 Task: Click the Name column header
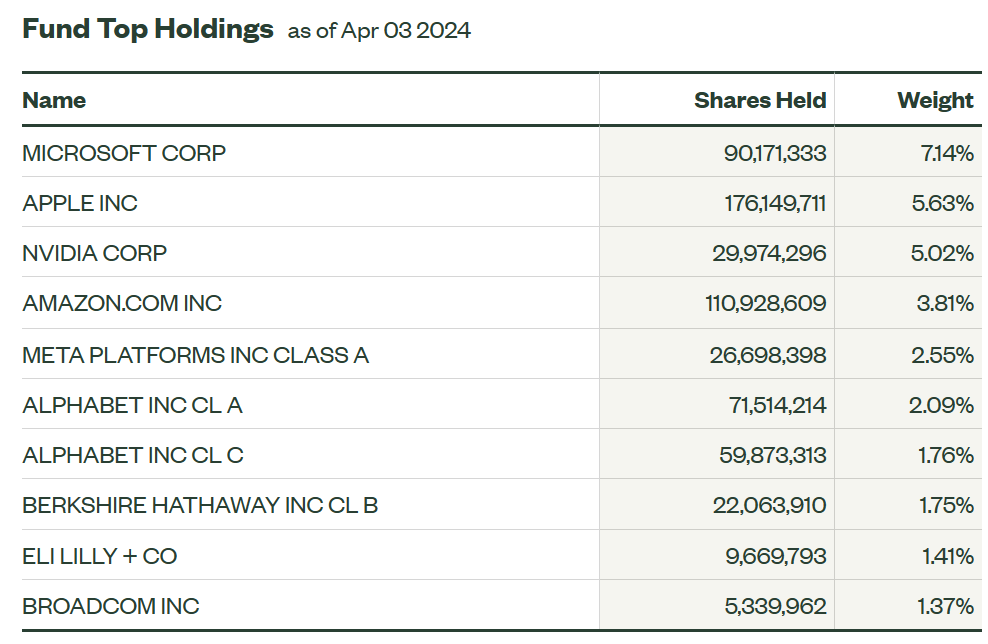click(x=54, y=100)
